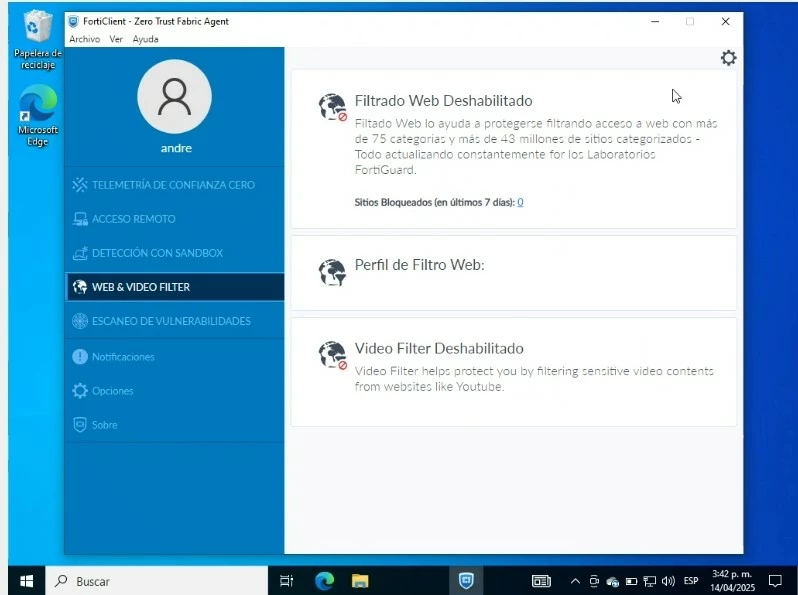Screen dimensions: 798x595
Task: Go to Acceso Remoto section
Action: [x=175, y=219]
